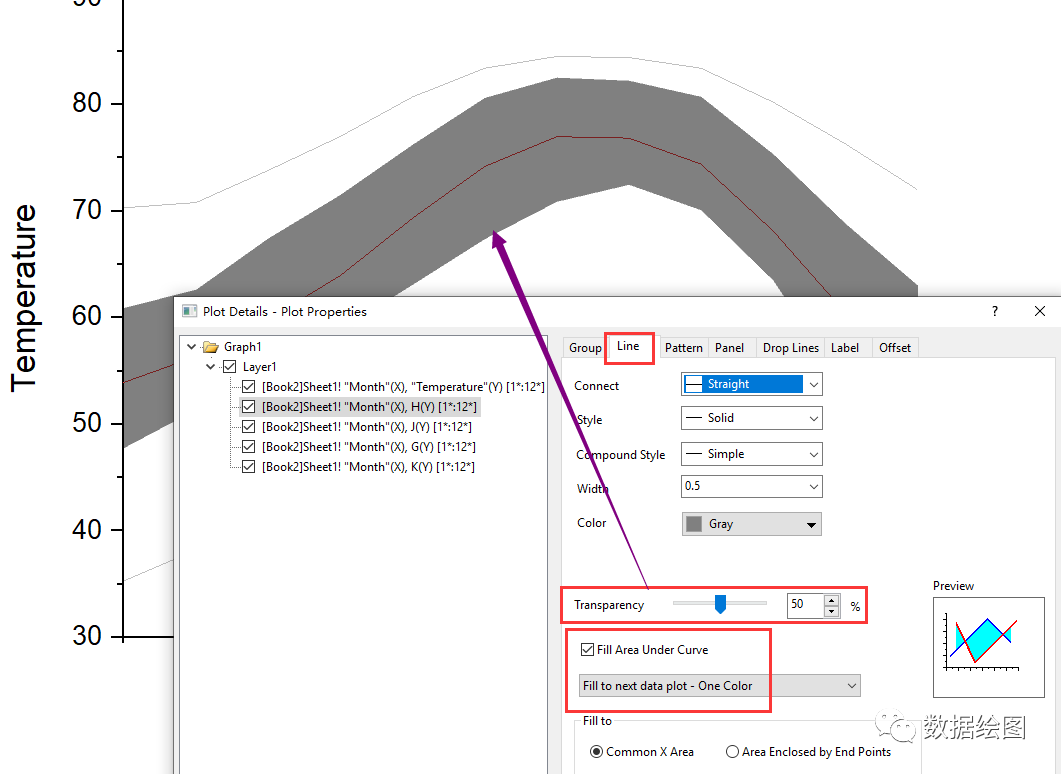This screenshot has height=774, width=1061.
Task: Switch to the Line tab
Action: point(628,346)
